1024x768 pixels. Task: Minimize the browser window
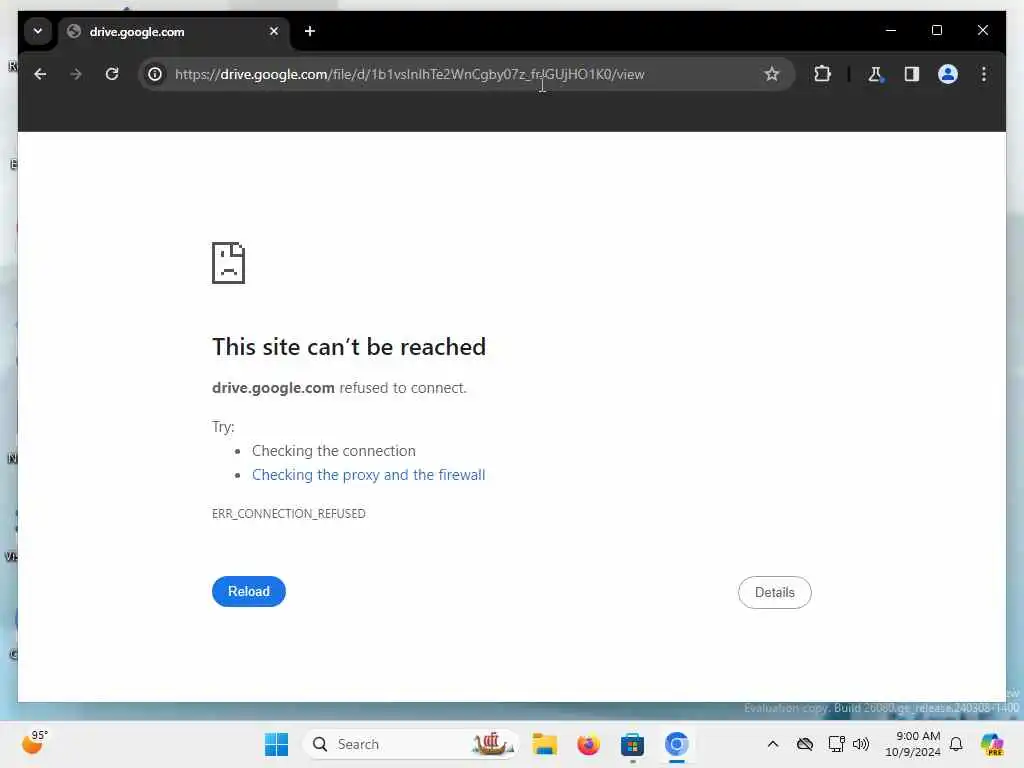click(891, 30)
